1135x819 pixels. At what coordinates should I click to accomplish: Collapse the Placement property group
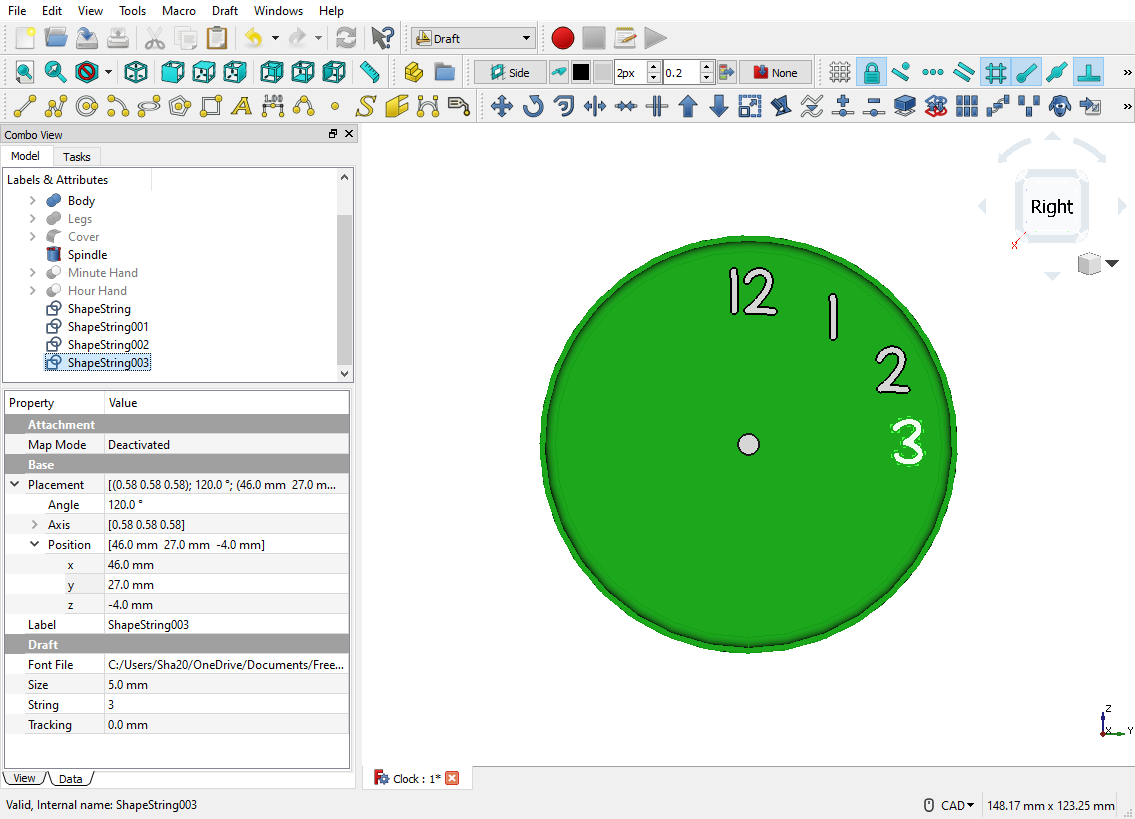tap(14, 484)
